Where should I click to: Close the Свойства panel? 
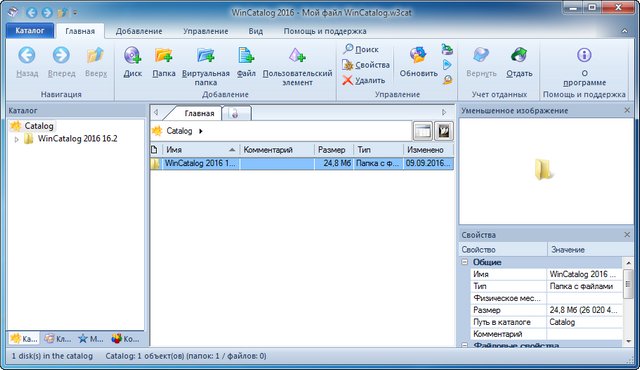[x=627, y=235]
